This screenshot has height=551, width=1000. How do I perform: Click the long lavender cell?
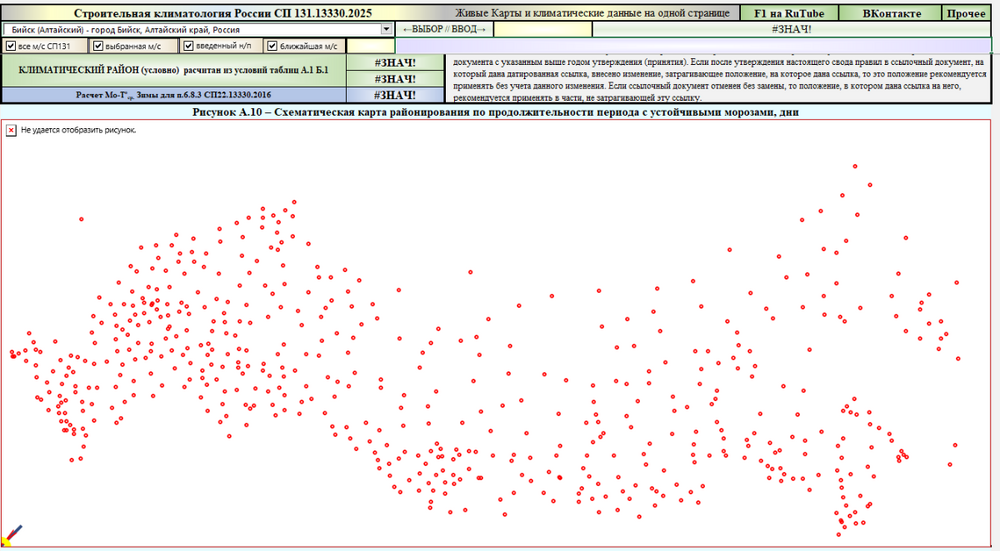coord(694,46)
